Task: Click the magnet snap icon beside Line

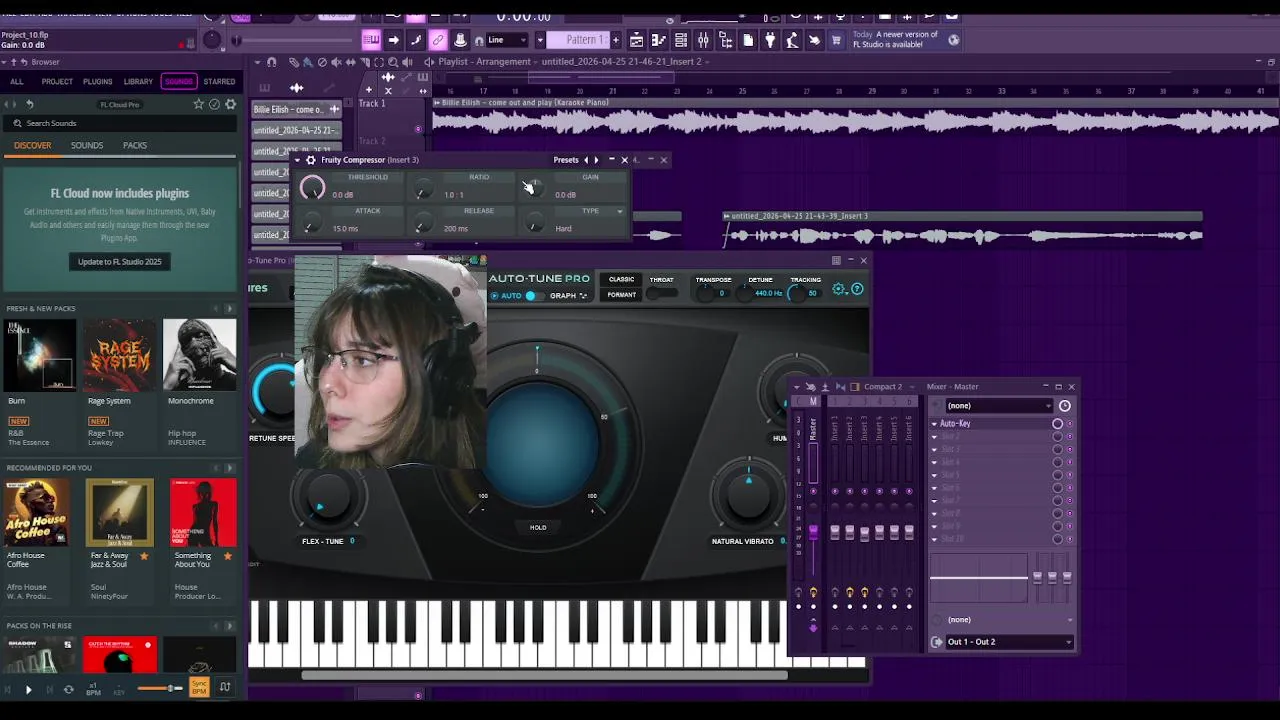Action: tap(479, 41)
